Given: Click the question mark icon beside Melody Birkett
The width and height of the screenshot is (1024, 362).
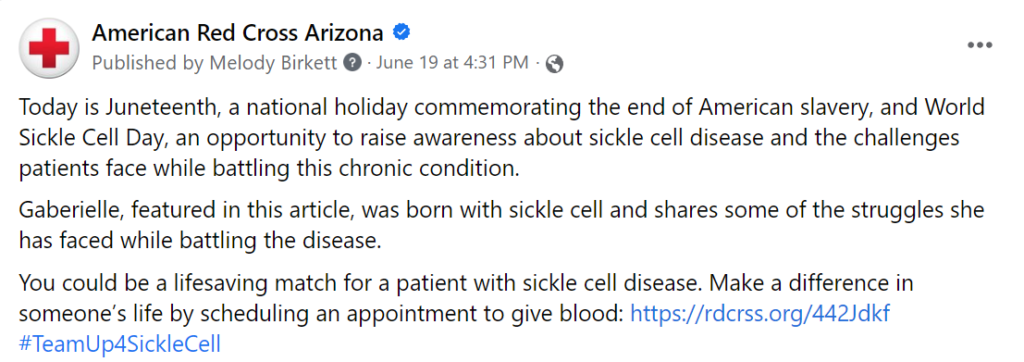Looking at the screenshot, I should pyautogui.click(x=353, y=63).
